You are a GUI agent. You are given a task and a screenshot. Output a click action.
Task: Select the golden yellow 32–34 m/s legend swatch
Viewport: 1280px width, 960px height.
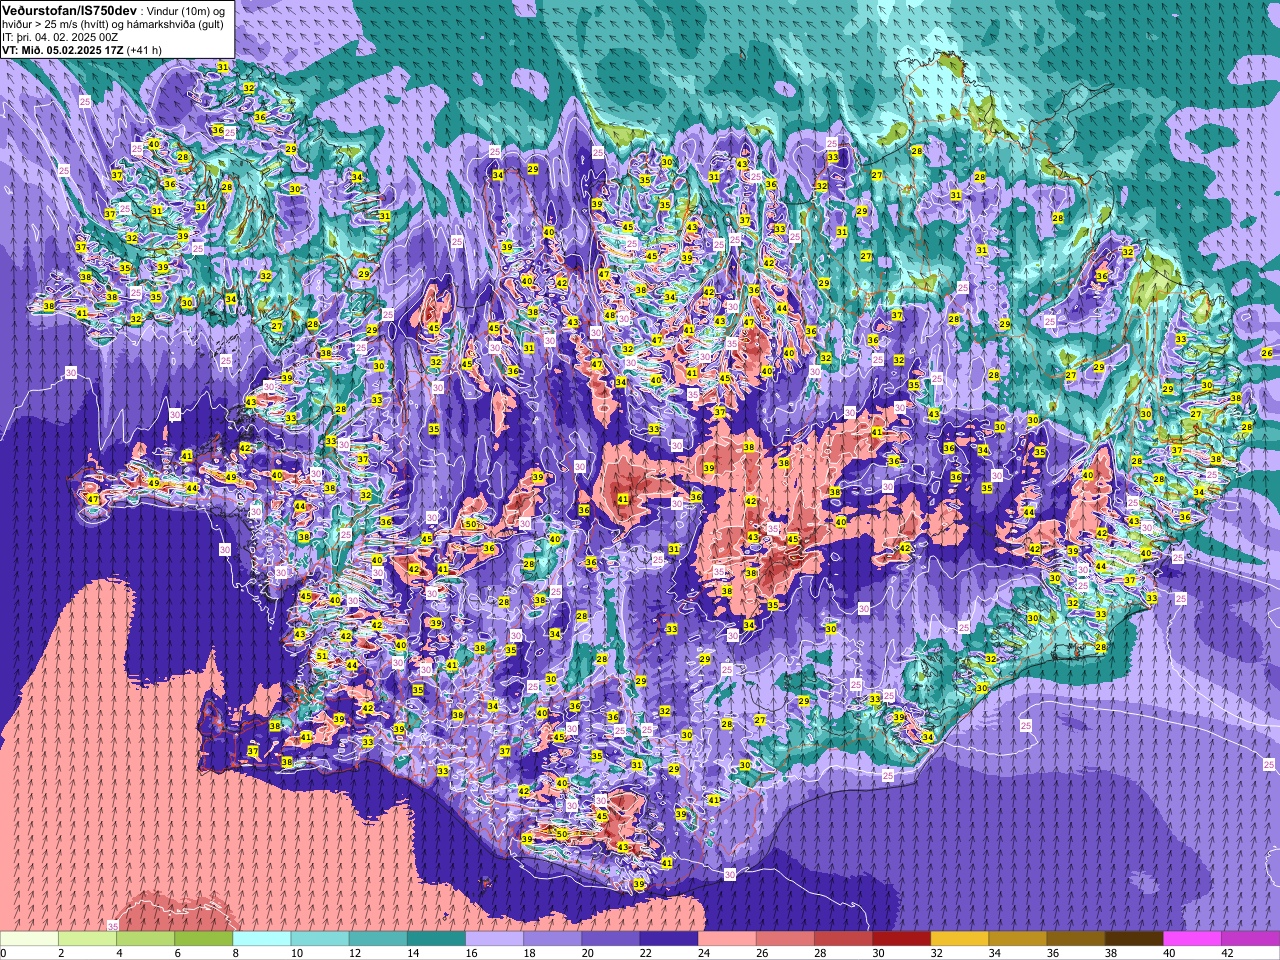point(960,939)
